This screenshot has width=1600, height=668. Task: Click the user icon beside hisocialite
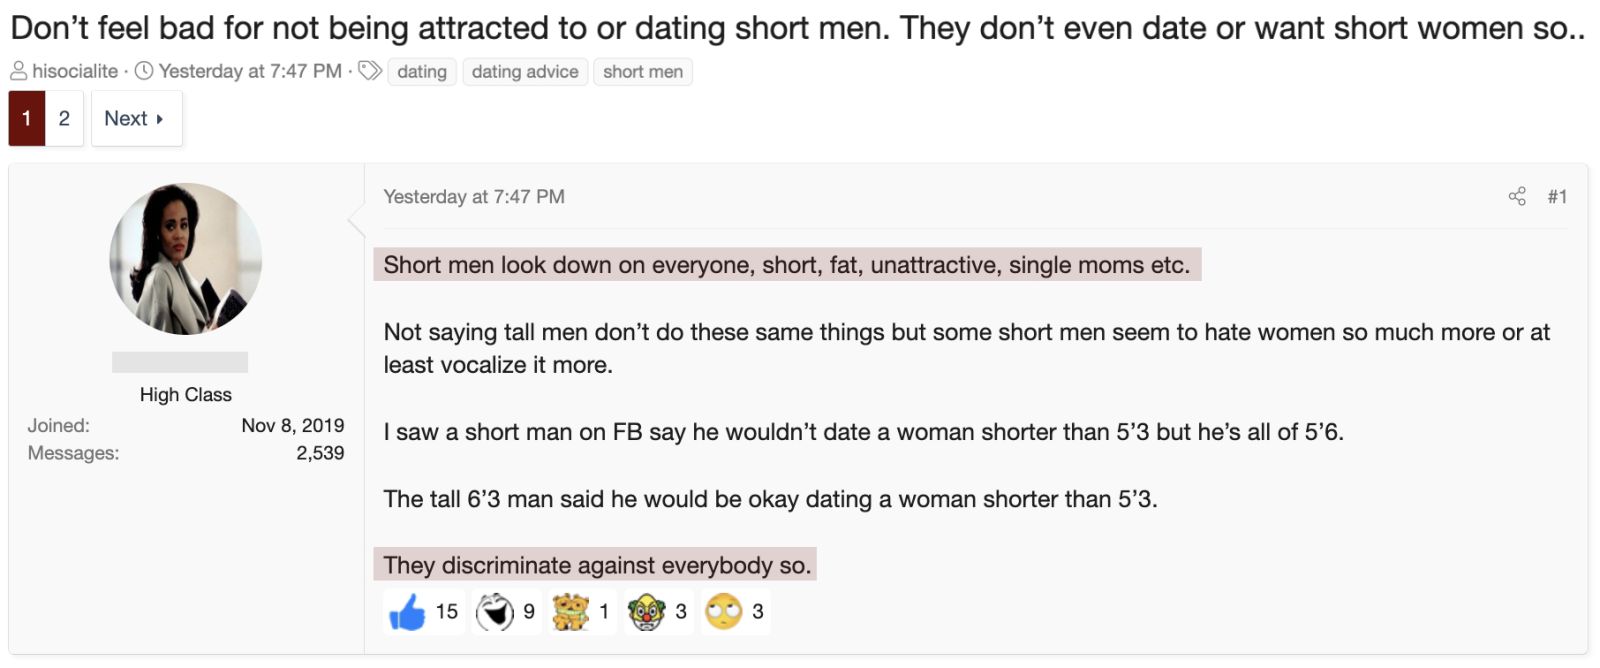(19, 71)
